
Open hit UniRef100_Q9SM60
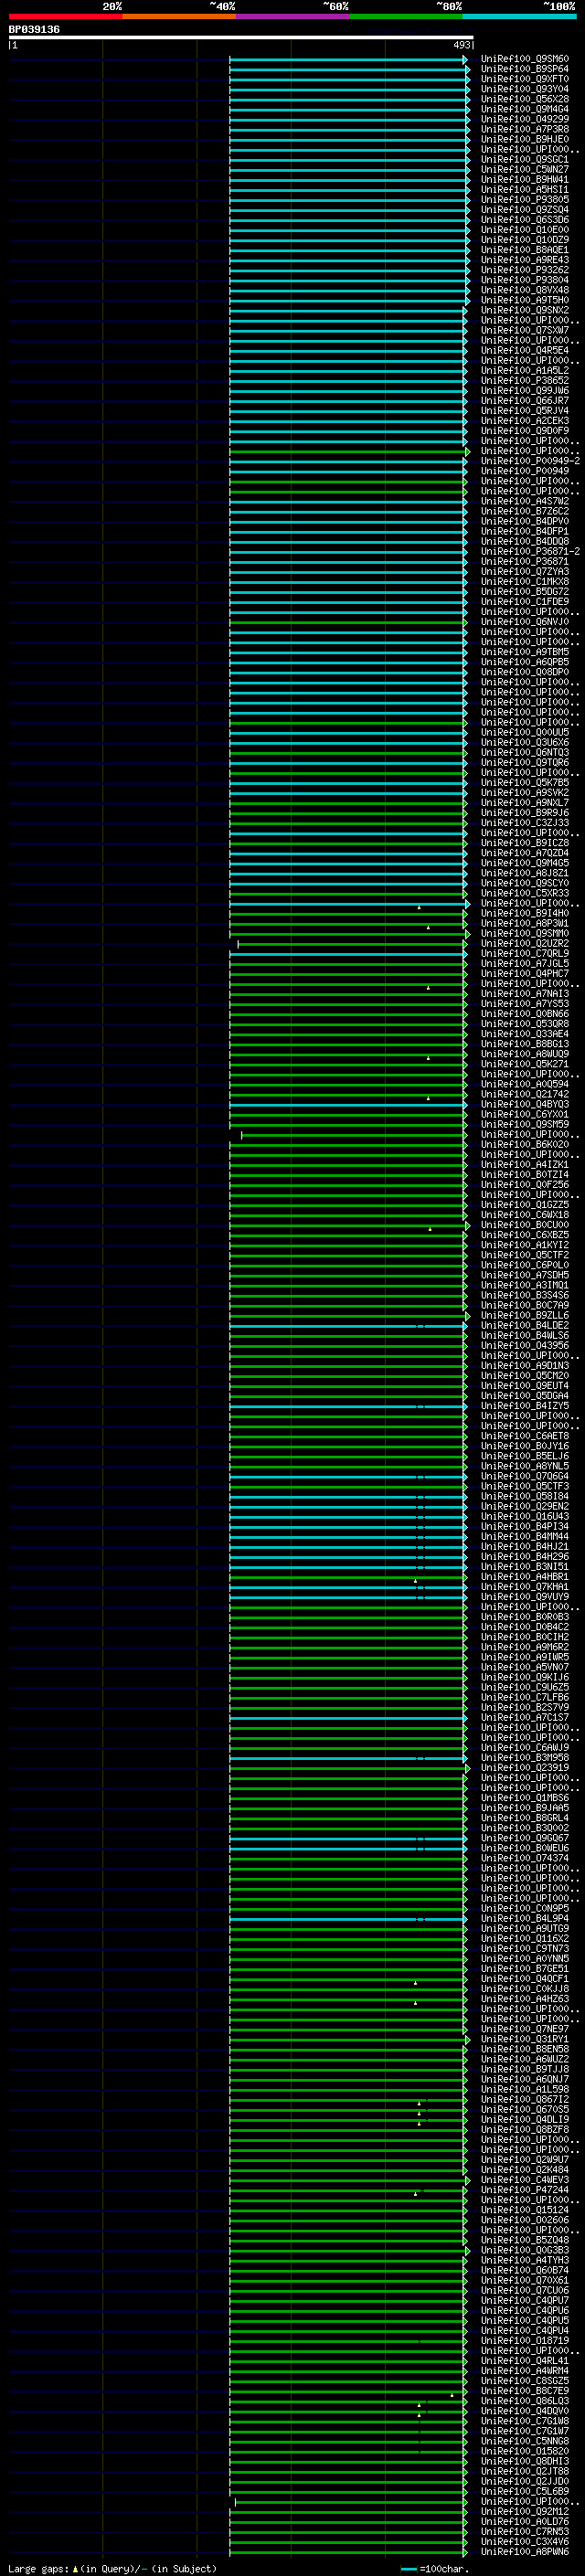pyautogui.click(x=524, y=59)
